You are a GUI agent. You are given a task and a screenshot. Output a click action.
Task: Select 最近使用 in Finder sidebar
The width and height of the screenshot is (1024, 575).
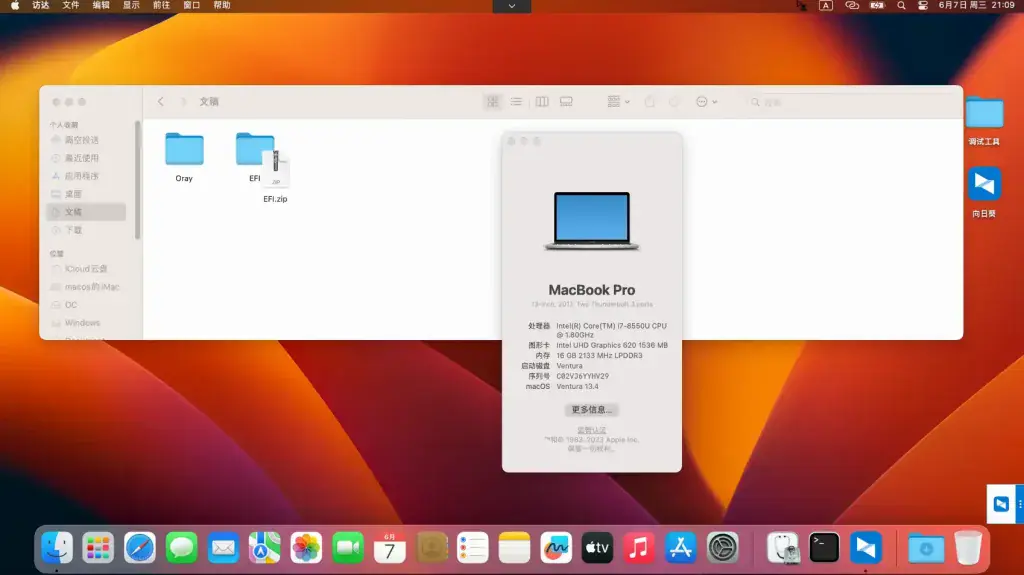pos(86,158)
